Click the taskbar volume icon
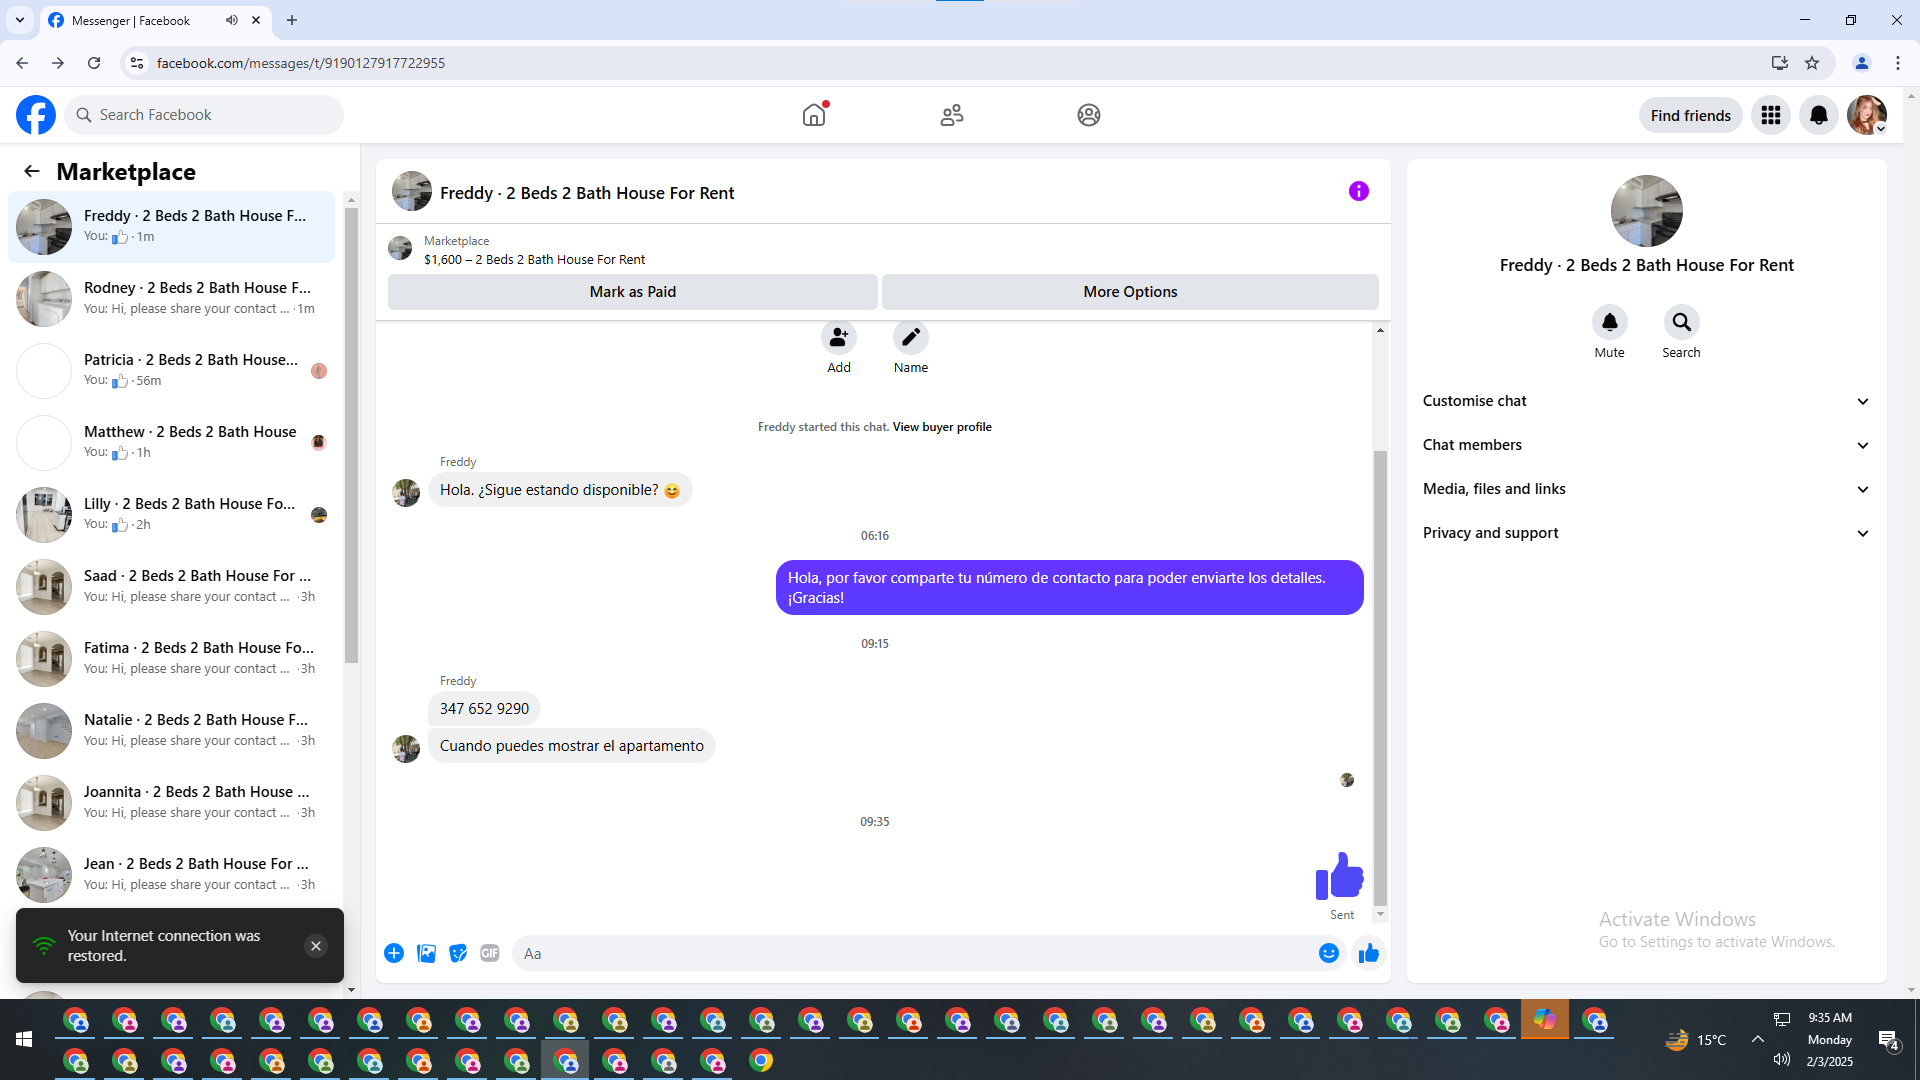This screenshot has height=1080, width=1920. (x=1782, y=1060)
